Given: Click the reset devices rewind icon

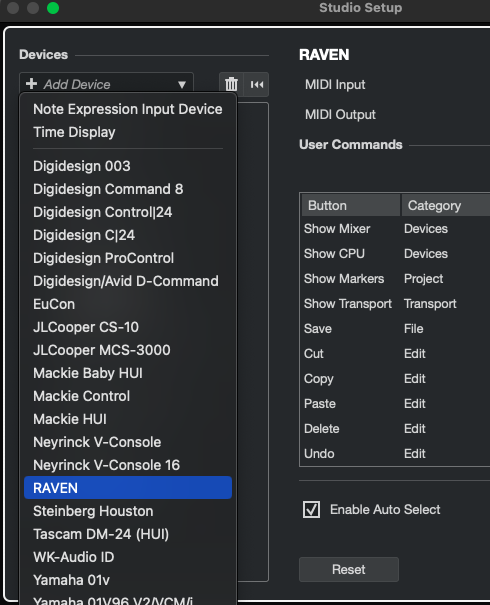Looking at the screenshot, I should [x=257, y=84].
